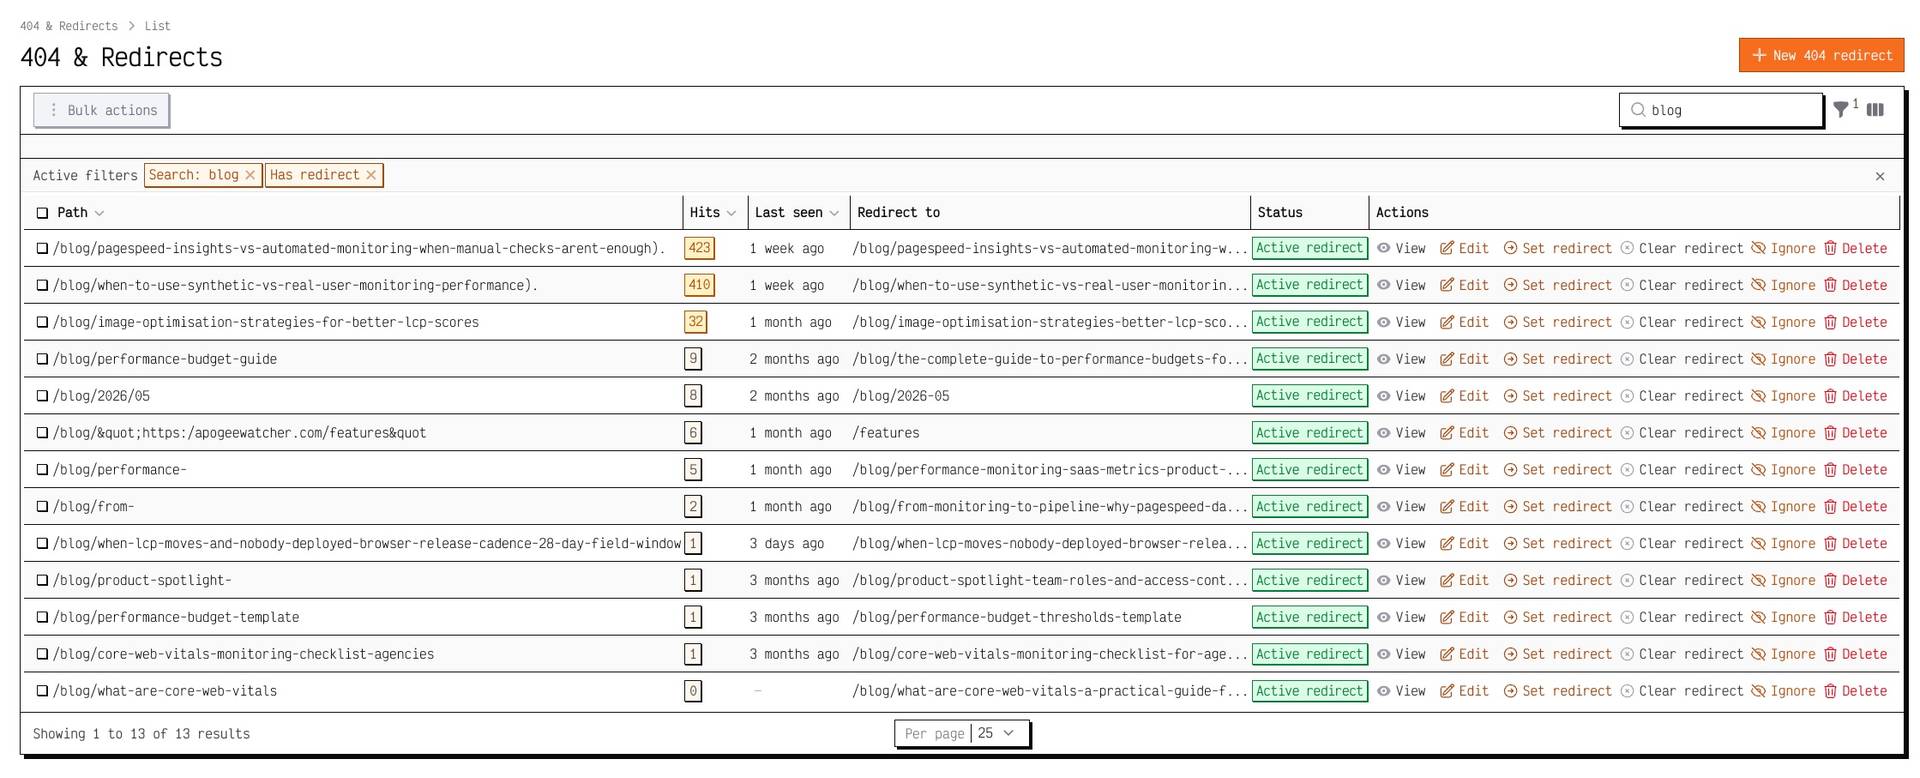
Task: Set redirect for /blog/when-lcp-moves row
Action: tap(1557, 544)
